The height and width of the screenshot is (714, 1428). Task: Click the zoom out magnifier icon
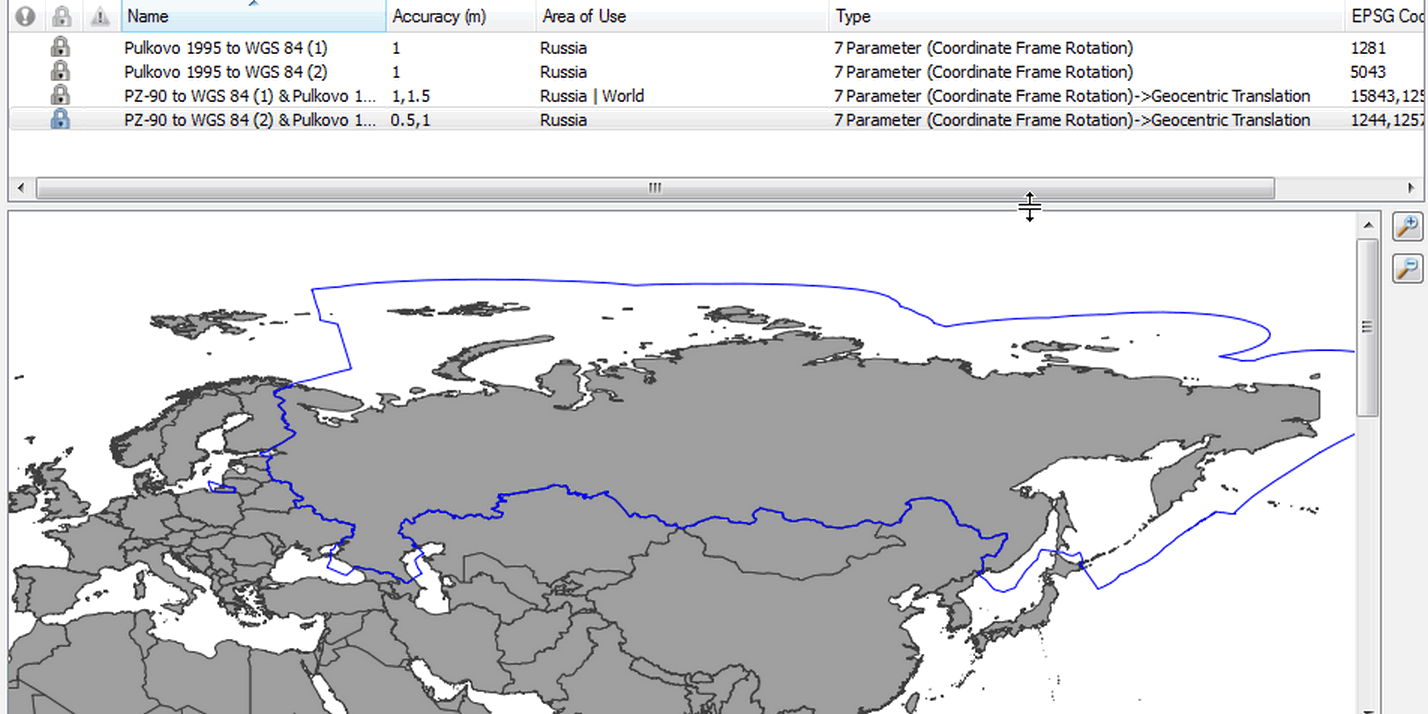pos(1407,268)
